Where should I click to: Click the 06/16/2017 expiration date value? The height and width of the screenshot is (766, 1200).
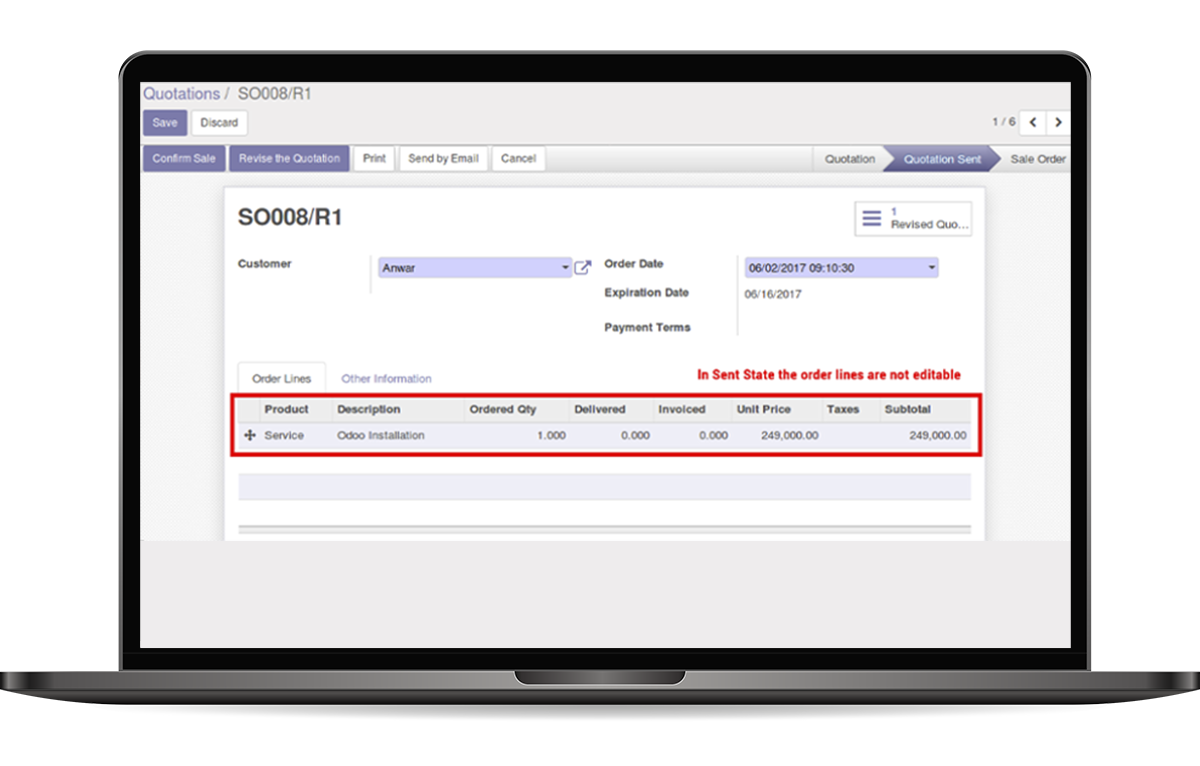coord(773,295)
